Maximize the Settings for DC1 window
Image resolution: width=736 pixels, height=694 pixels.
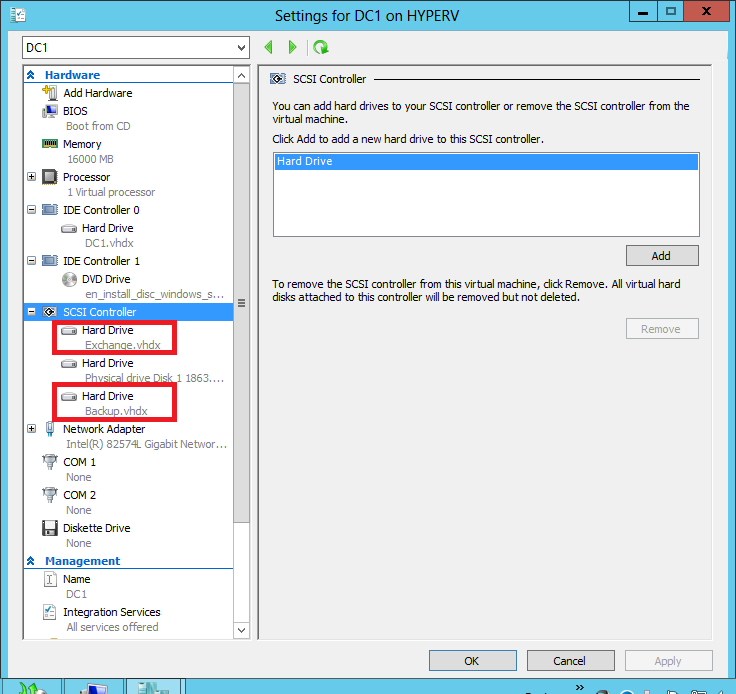(x=671, y=12)
